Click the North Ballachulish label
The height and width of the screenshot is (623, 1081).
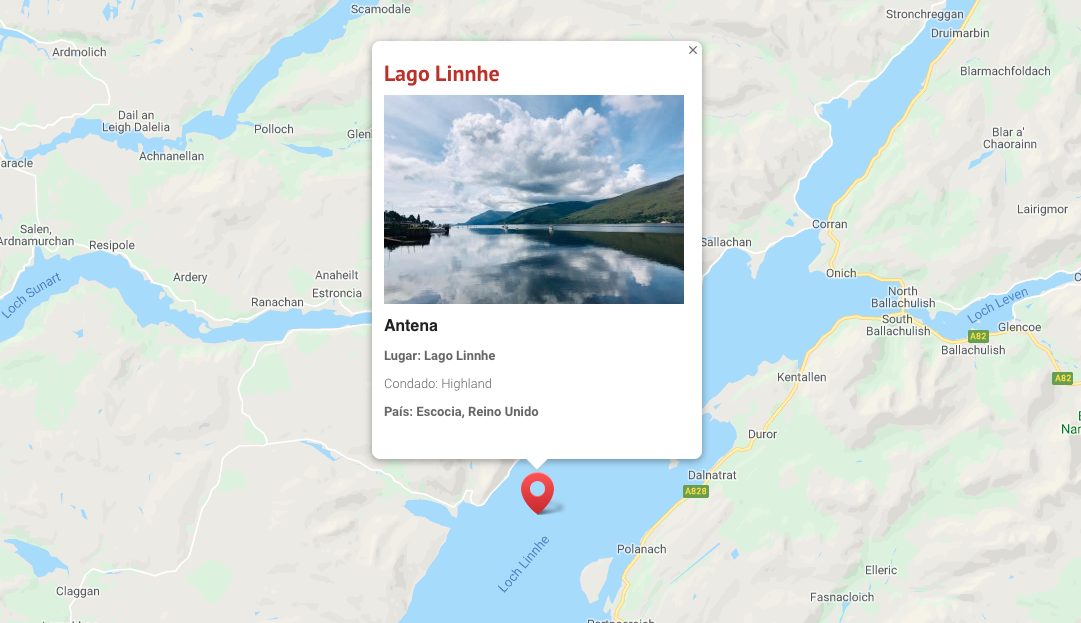[x=902, y=297]
